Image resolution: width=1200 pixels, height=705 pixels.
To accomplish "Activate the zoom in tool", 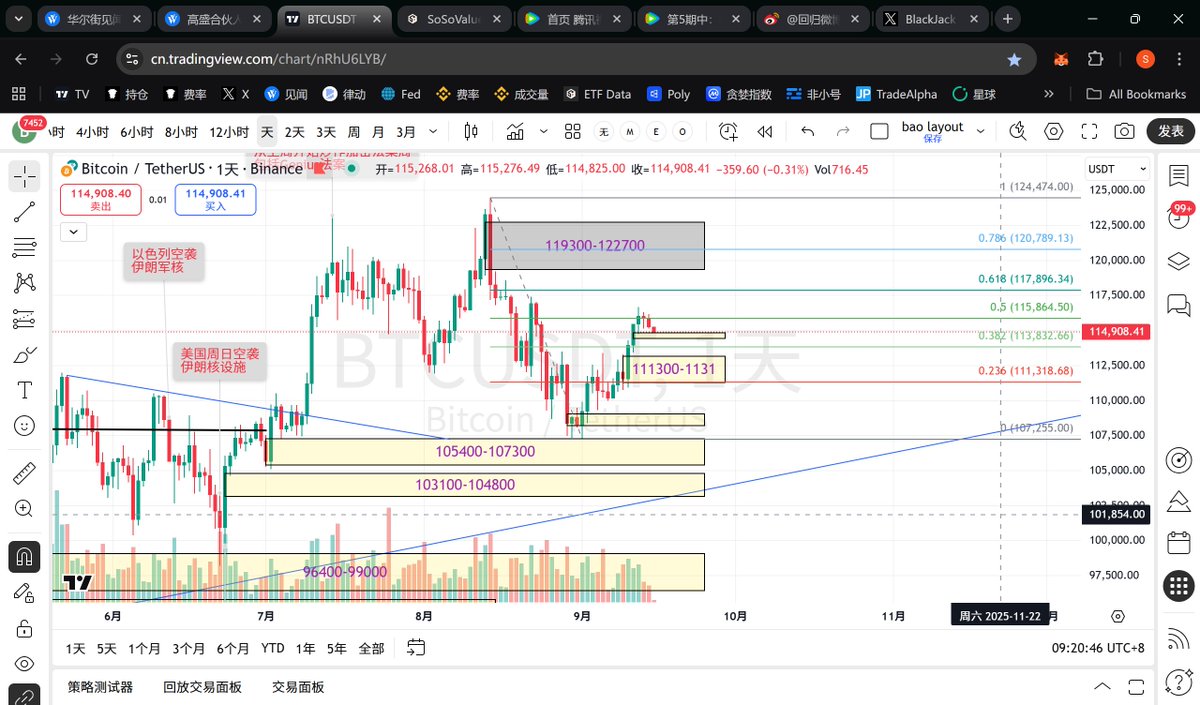I will 25,509.
